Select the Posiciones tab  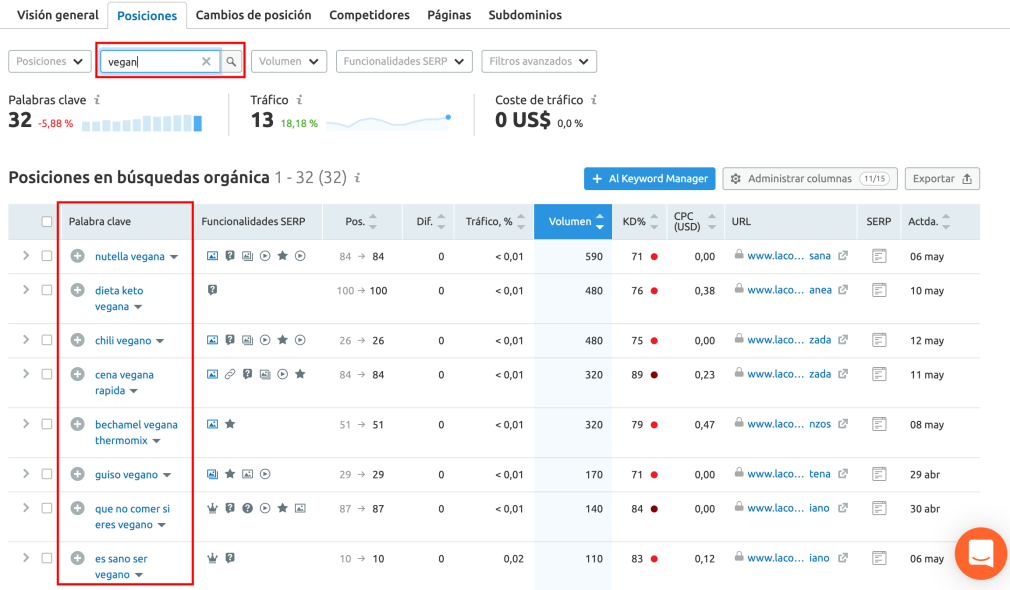click(147, 15)
